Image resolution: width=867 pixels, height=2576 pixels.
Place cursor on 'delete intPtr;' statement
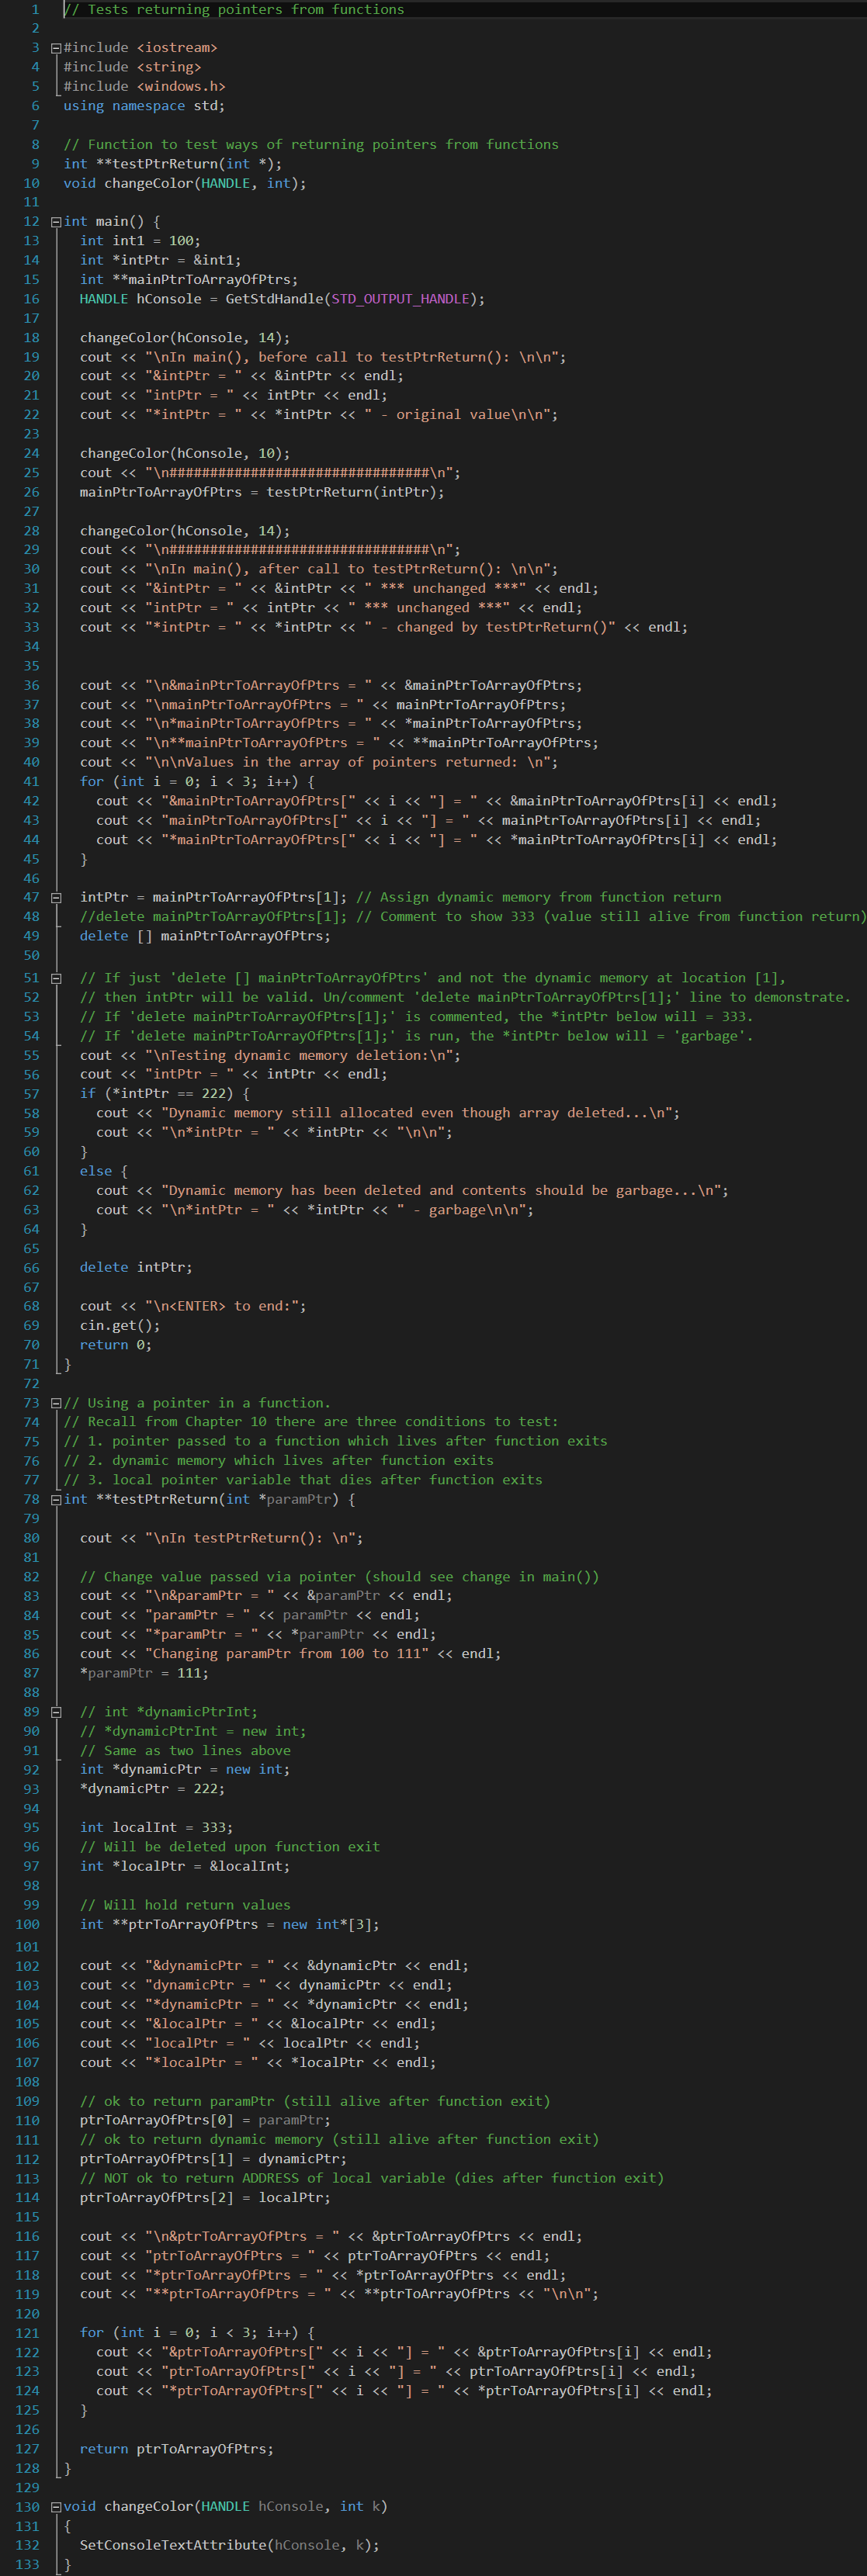[x=135, y=1267]
